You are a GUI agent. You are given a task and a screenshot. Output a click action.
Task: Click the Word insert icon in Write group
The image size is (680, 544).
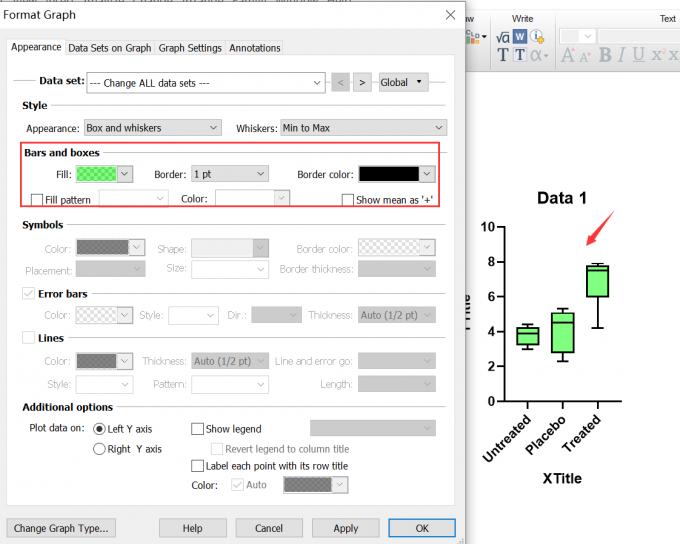point(520,36)
